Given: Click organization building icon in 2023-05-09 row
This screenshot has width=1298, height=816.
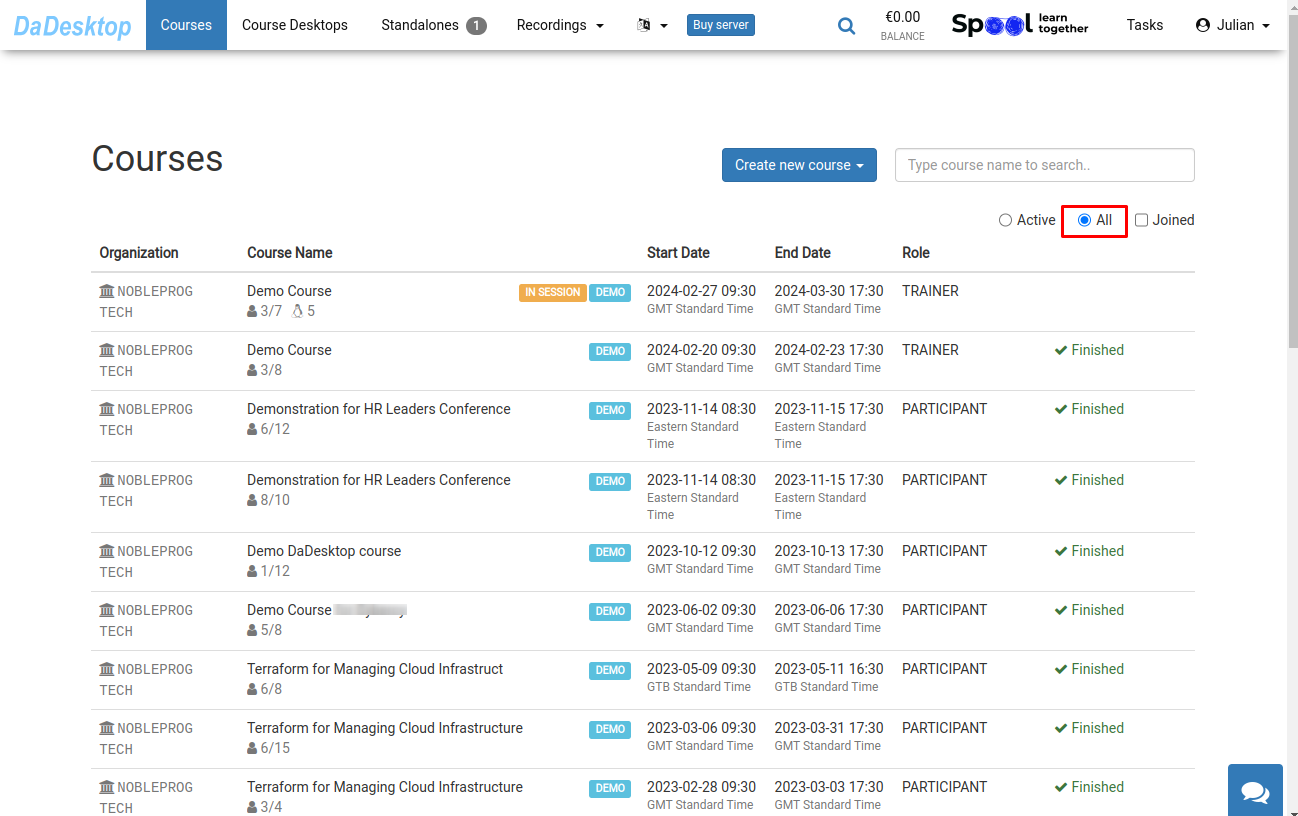Looking at the screenshot, I should point(107,669).
